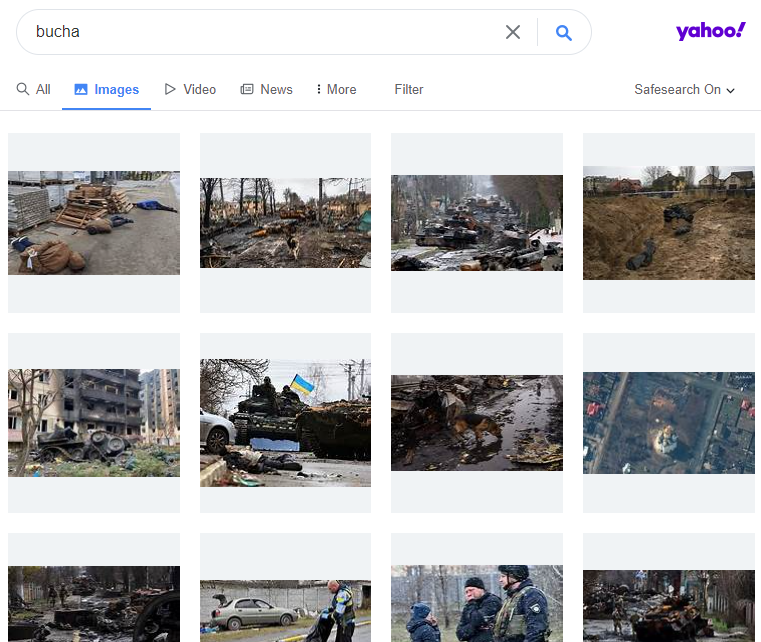The width and height of the screenshot is (761, 642).
Task: Click the play icon beside Video
Action: pos(170,89)
